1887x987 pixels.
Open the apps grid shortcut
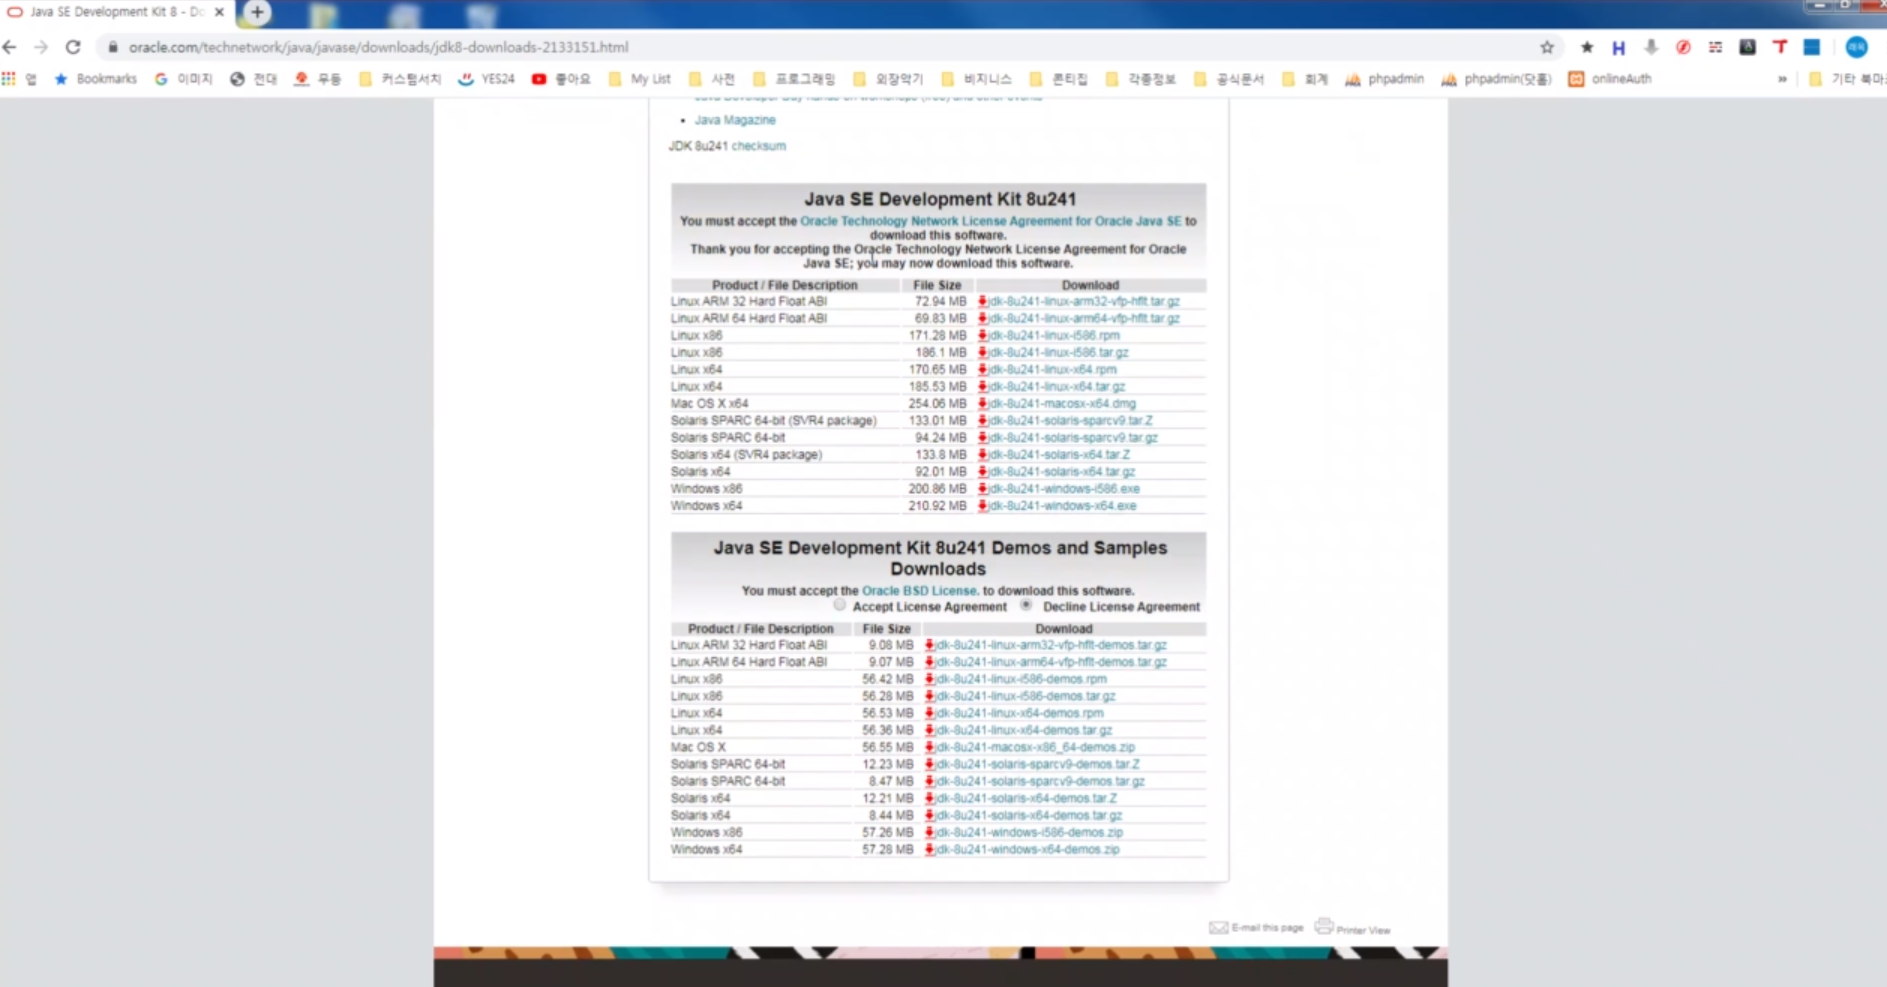coord(9,78)
